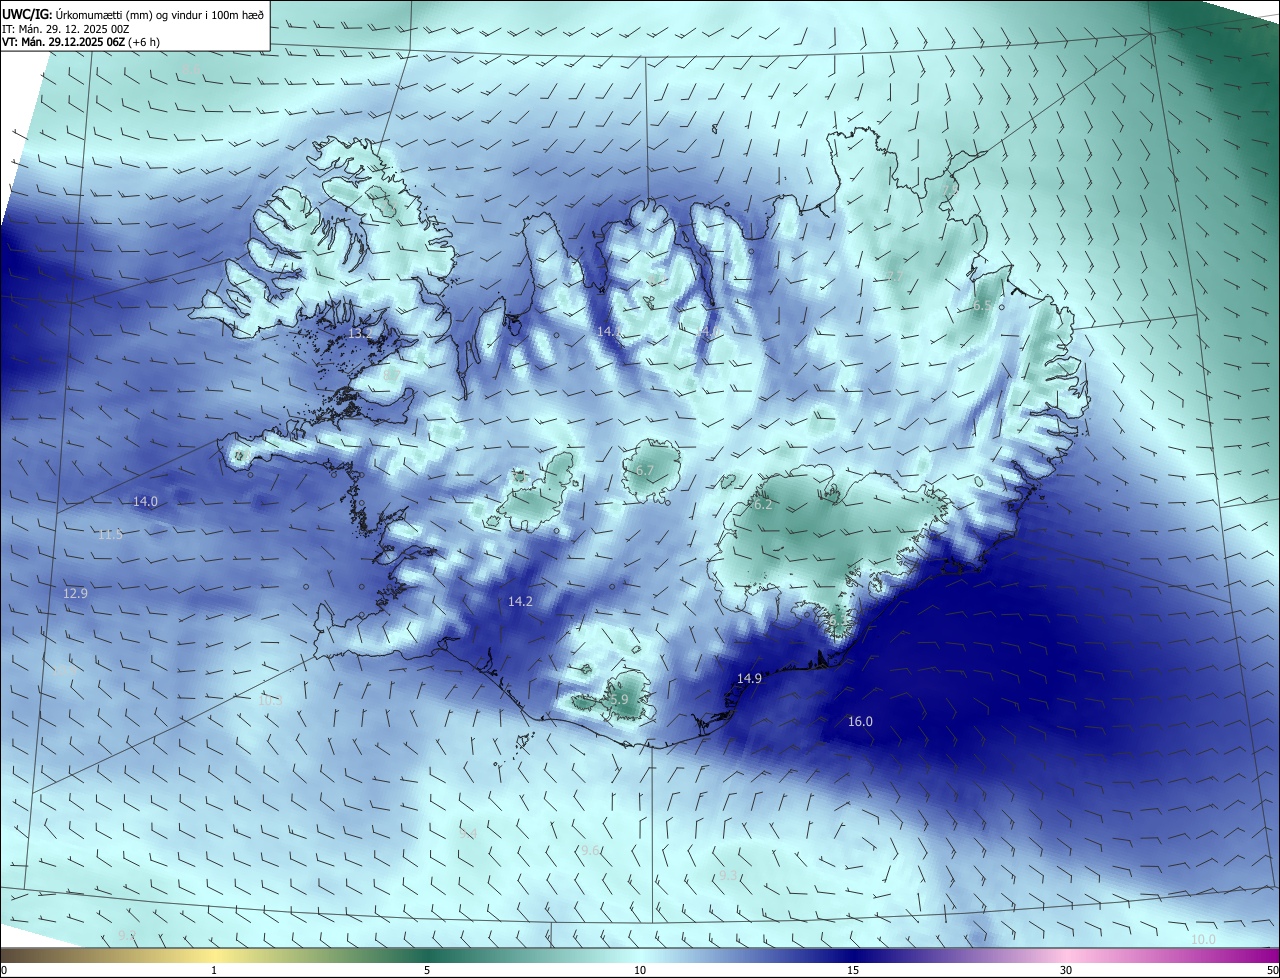Click the 1 tick on the color scale
Viewport: 1280px width, 978px height.
point(214,970)
